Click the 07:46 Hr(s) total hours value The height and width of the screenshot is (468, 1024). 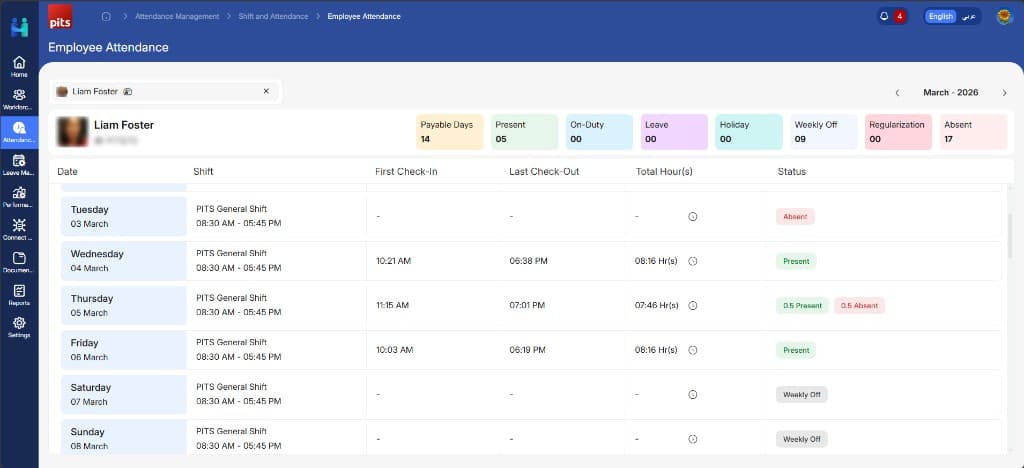656,305
